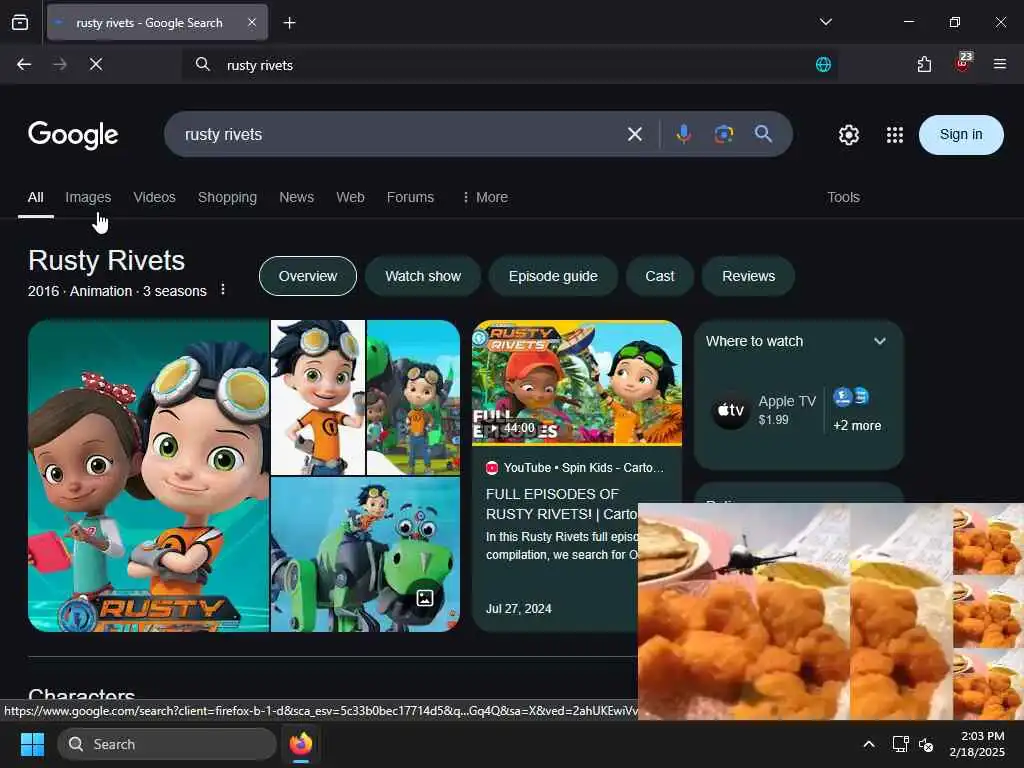Viewport: 1024px width, 768px height.
Task: Select the Reviews chip
Action: tap(748, 276)
